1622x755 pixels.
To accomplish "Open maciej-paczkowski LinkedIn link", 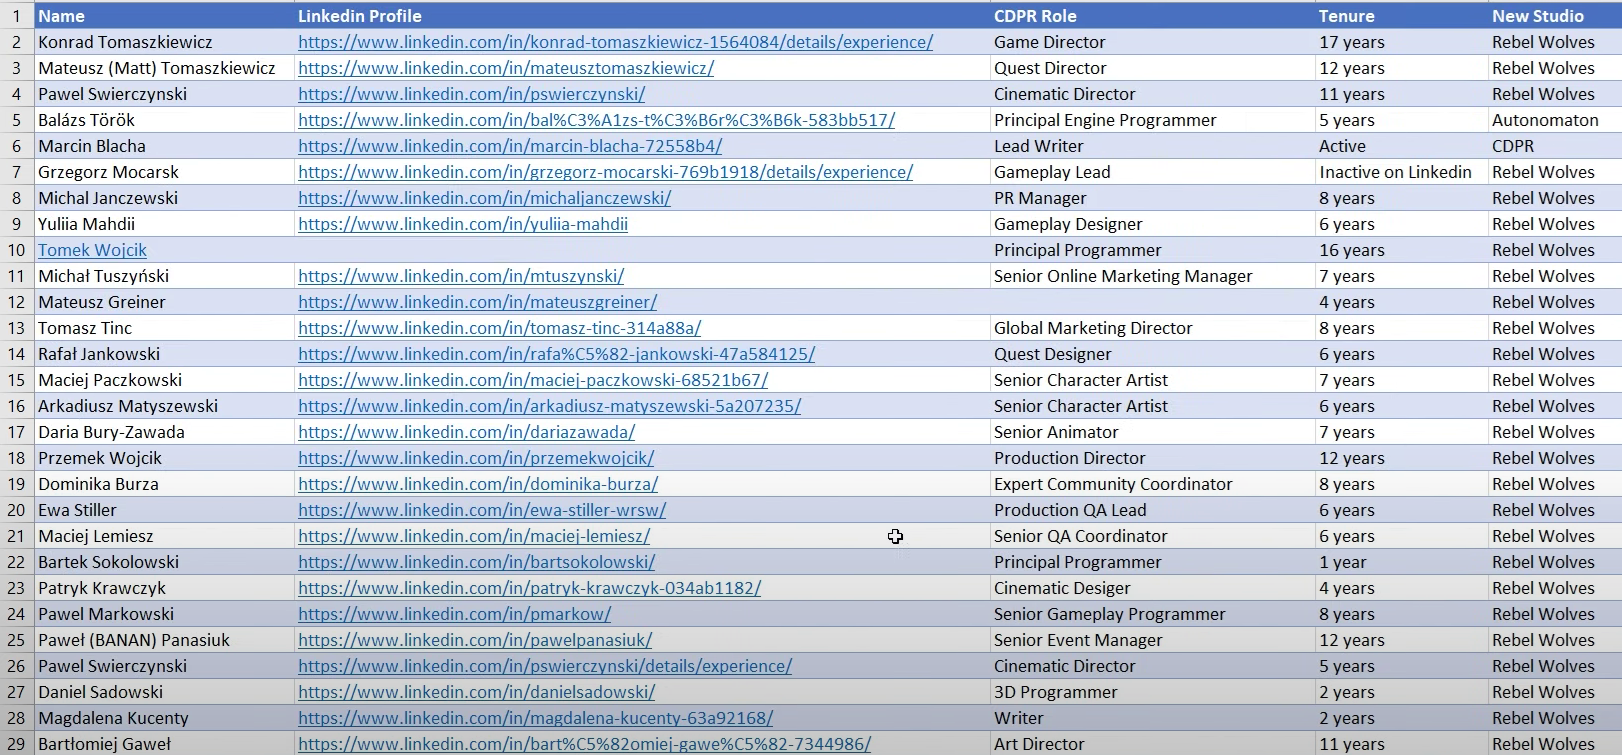I will click(533, 380).
